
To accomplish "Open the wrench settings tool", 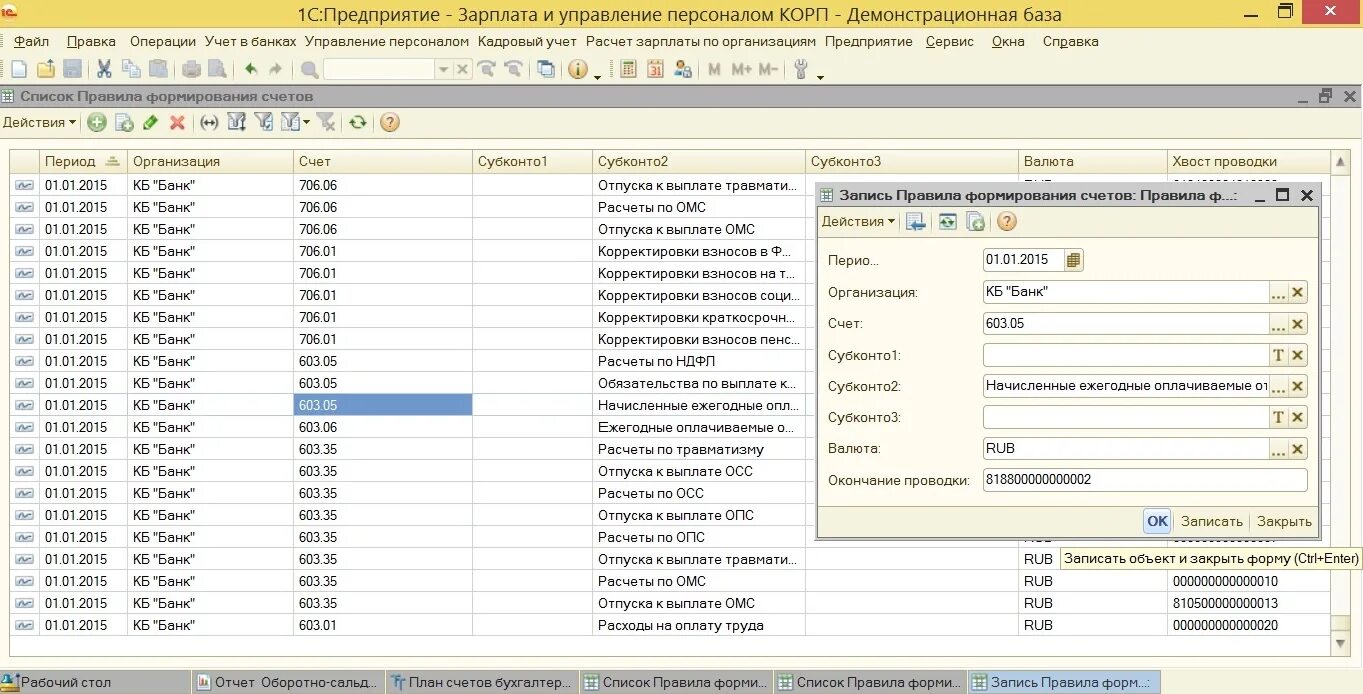I will pyautogui.click(x=800, y=69).
